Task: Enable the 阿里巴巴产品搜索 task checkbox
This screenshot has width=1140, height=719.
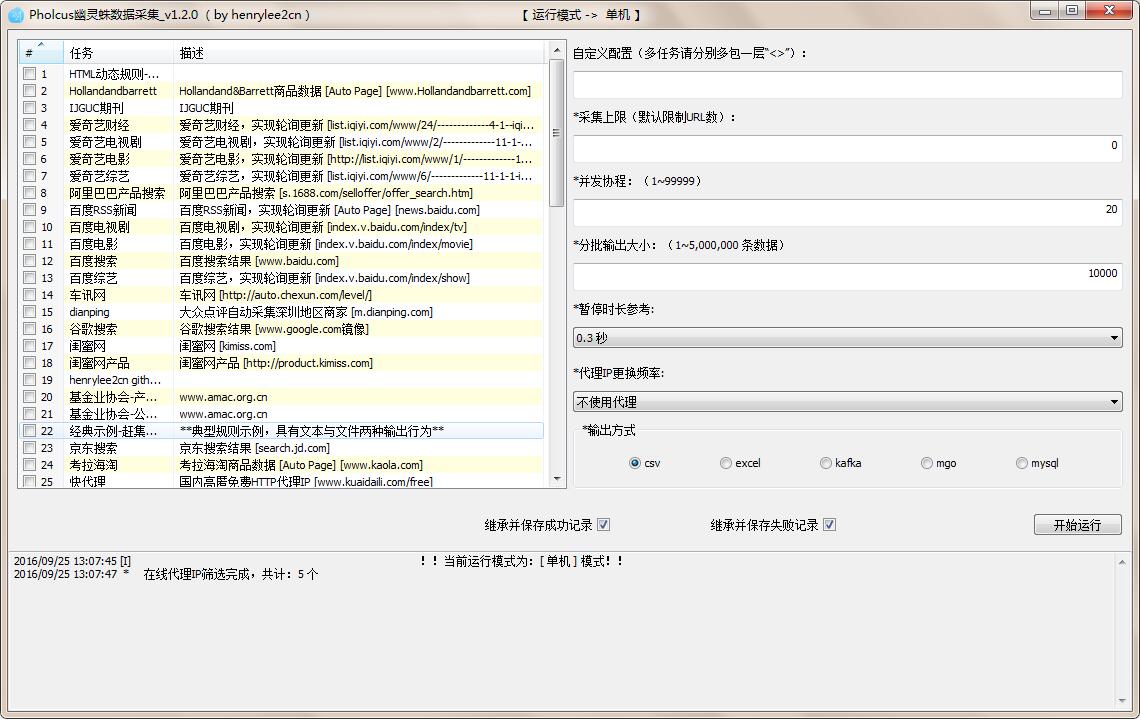Action: pyautogui.click(x=30, y=193)
